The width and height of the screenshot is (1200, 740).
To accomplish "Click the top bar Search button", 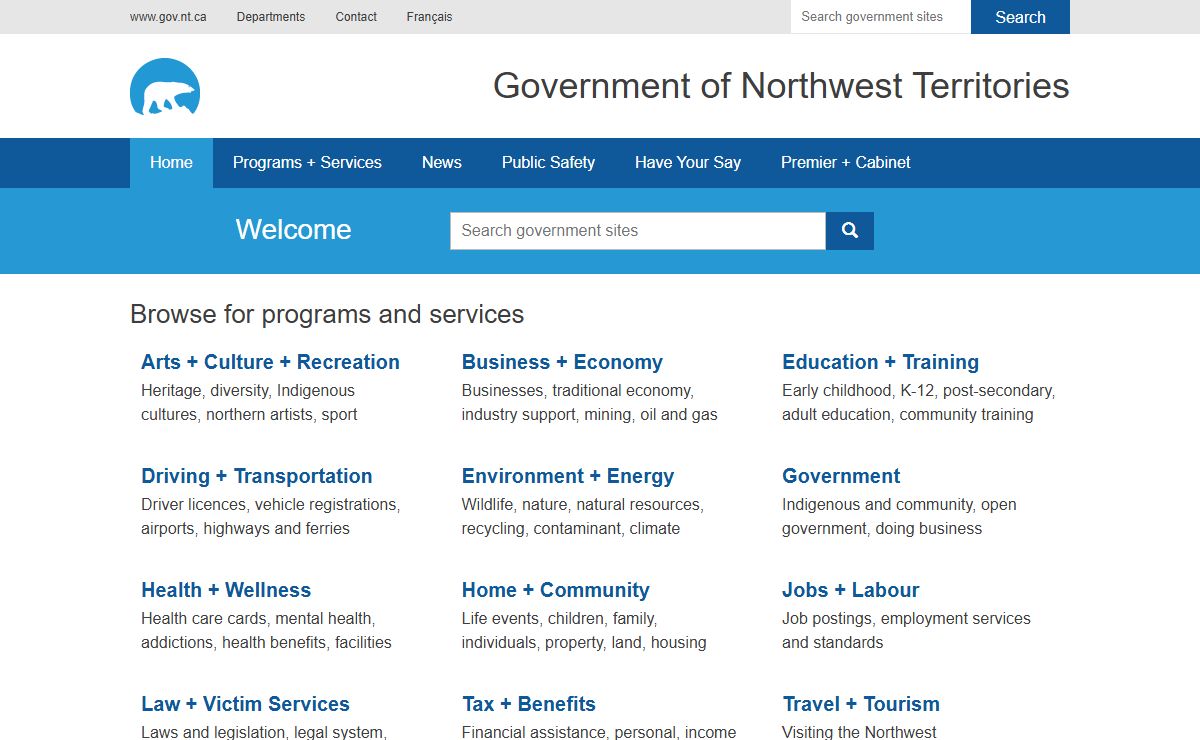I will point(1020,17).
